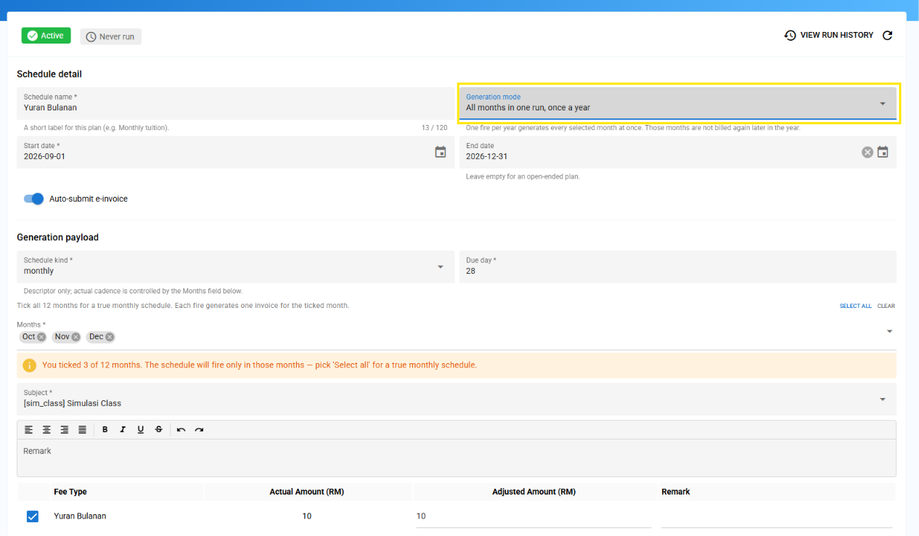Open View Run History
This screenshot has height=536, width=919.
(x=829, y=35)
